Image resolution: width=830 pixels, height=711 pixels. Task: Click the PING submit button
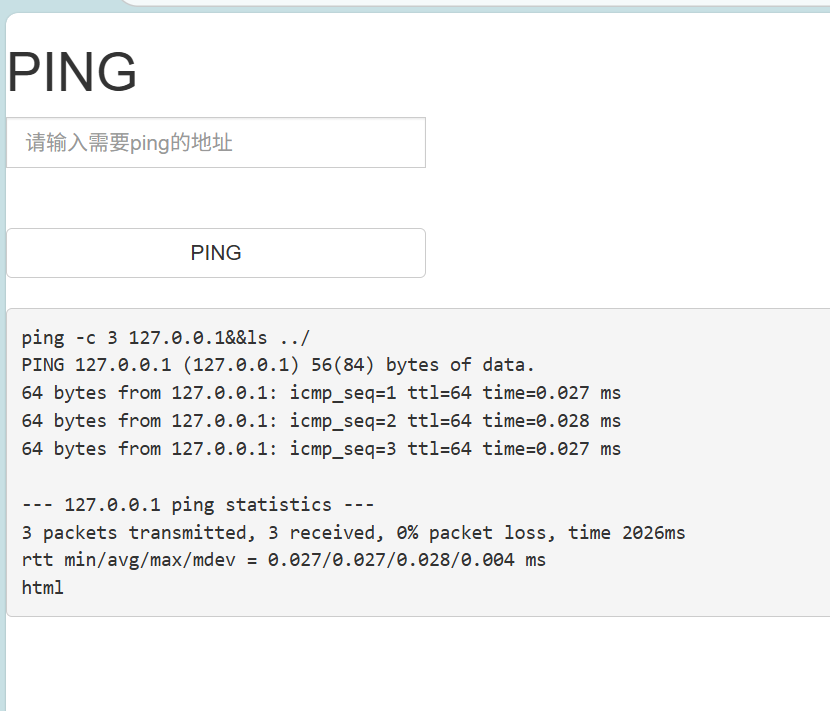click(x=216, y=253)
